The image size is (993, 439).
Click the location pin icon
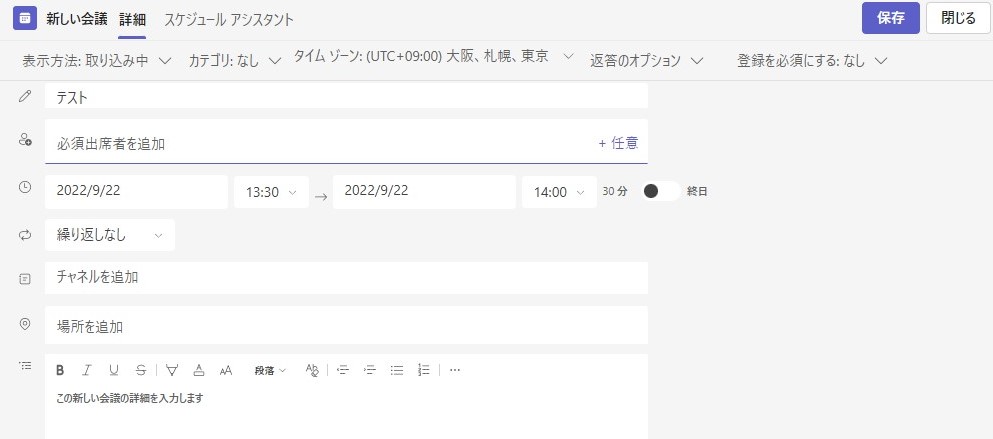[x=25, y=324]
